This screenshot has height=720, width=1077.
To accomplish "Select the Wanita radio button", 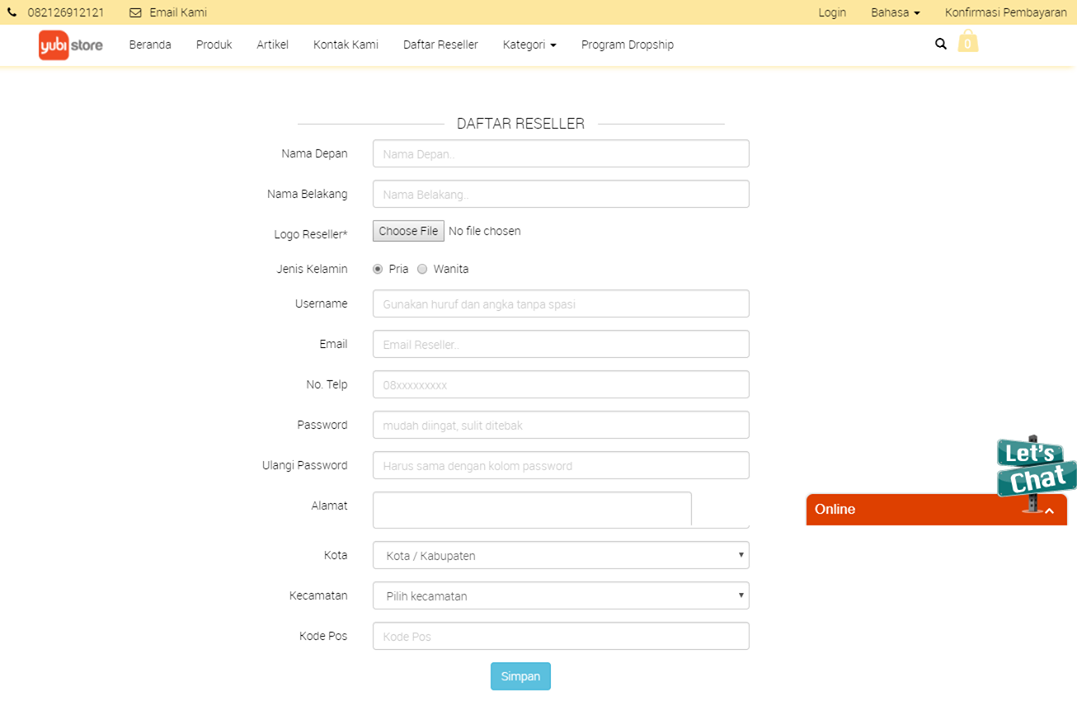I will pyautogui.click(x=422, y=269).
